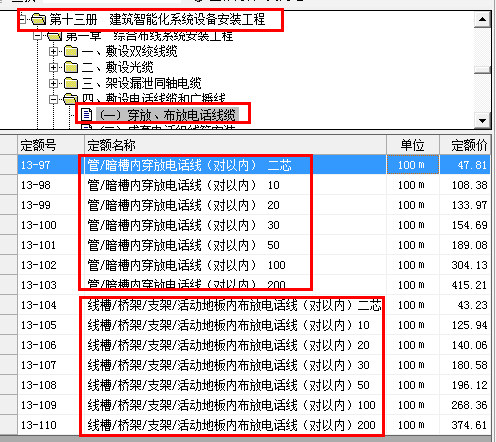Click 线槽/桥架/支架/活动地板内布放电话线（对以内）200 name

click(x=231, y=425)
